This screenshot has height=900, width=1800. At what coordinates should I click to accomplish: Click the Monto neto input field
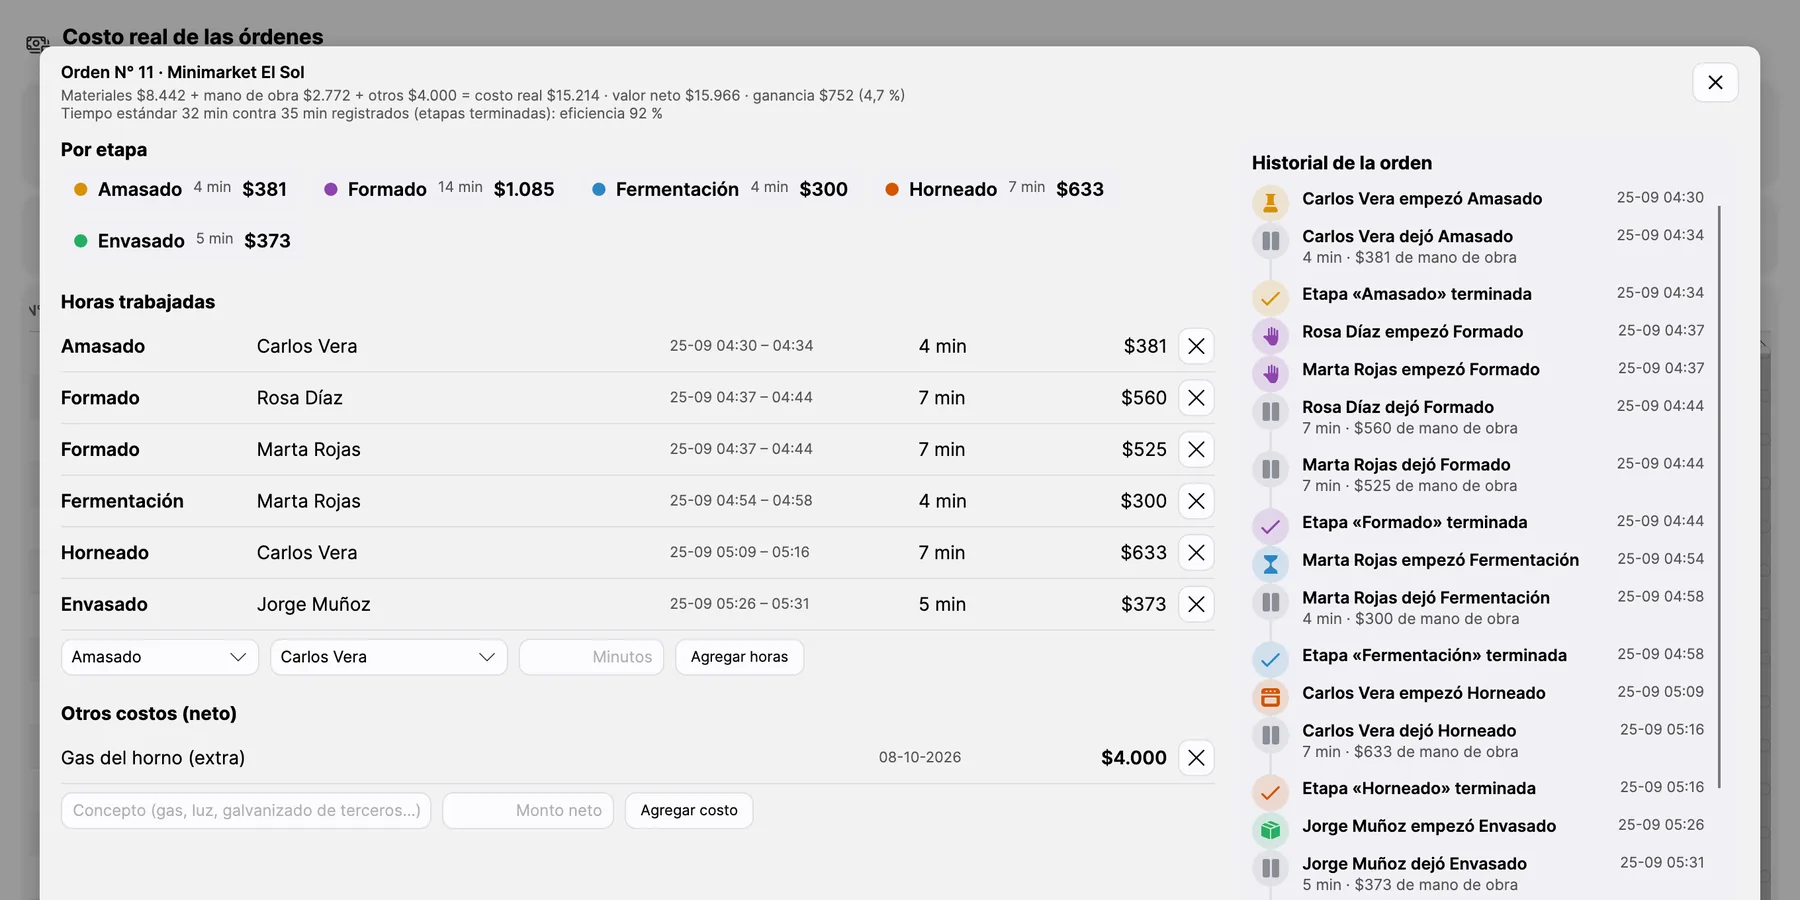(x=528, y=810)
